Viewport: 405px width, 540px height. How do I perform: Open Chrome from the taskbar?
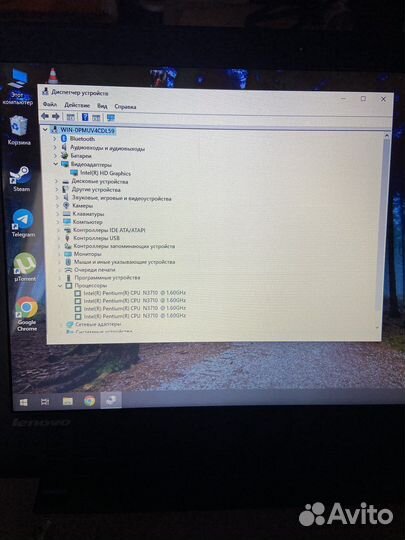90,401
